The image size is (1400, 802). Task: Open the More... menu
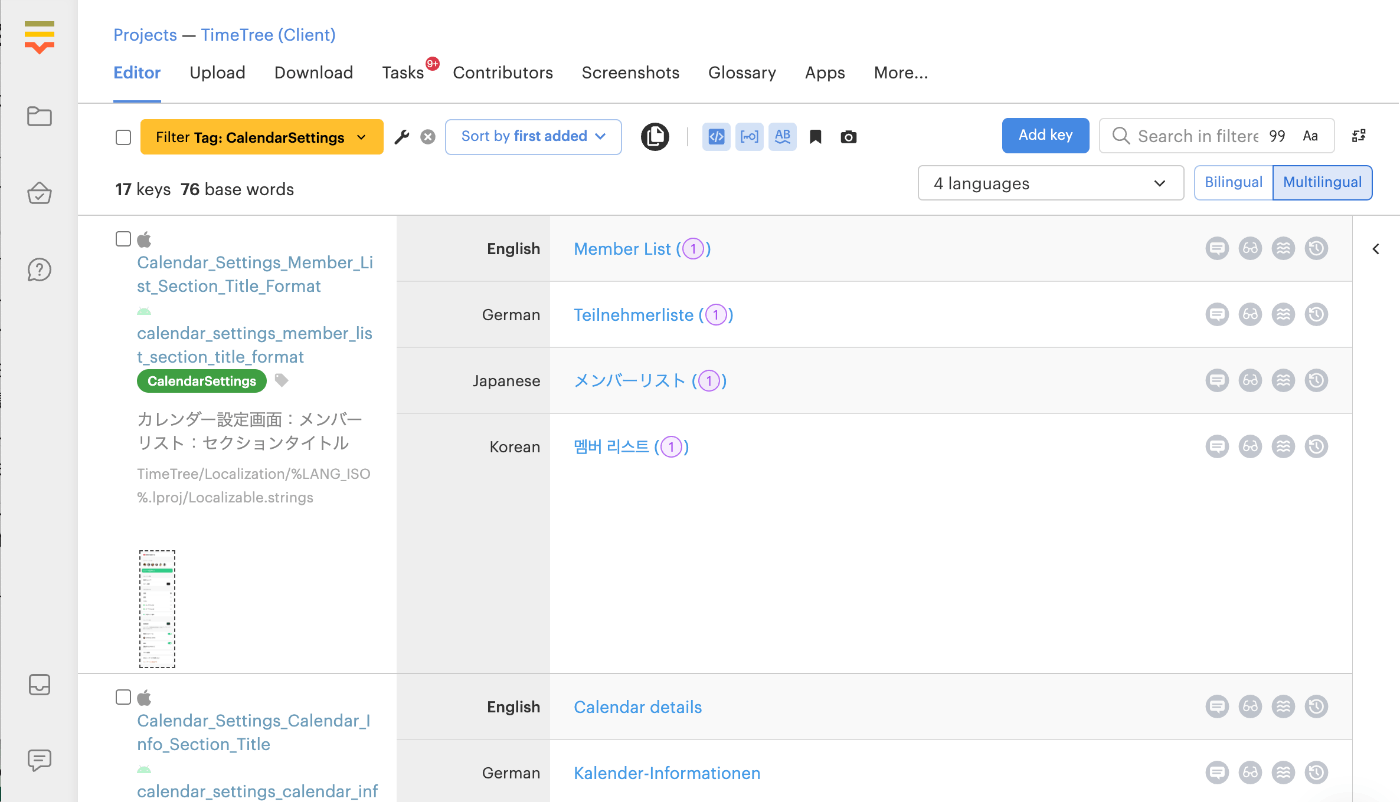(901, 73)
